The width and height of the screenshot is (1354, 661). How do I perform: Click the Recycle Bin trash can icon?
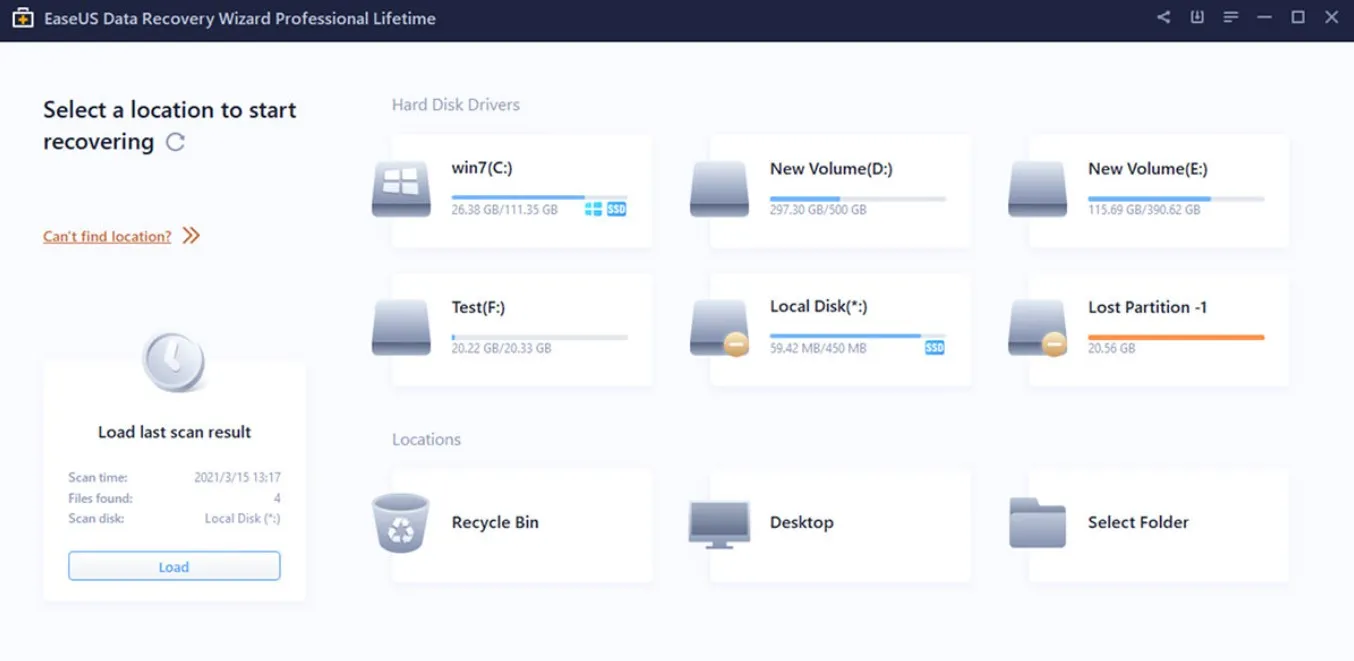click(x=401, y=522)
